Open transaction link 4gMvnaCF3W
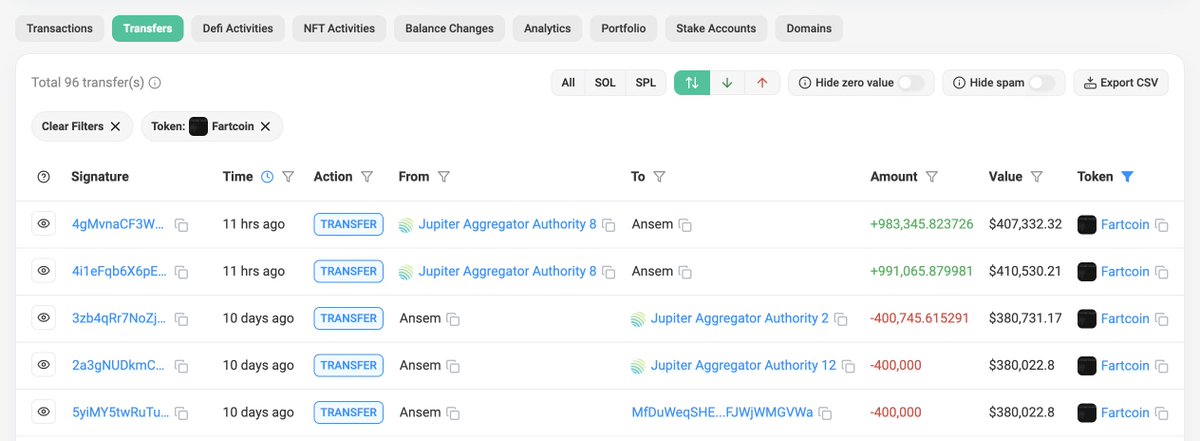The width and height of the screenshot is (1200, 441). 118,225
